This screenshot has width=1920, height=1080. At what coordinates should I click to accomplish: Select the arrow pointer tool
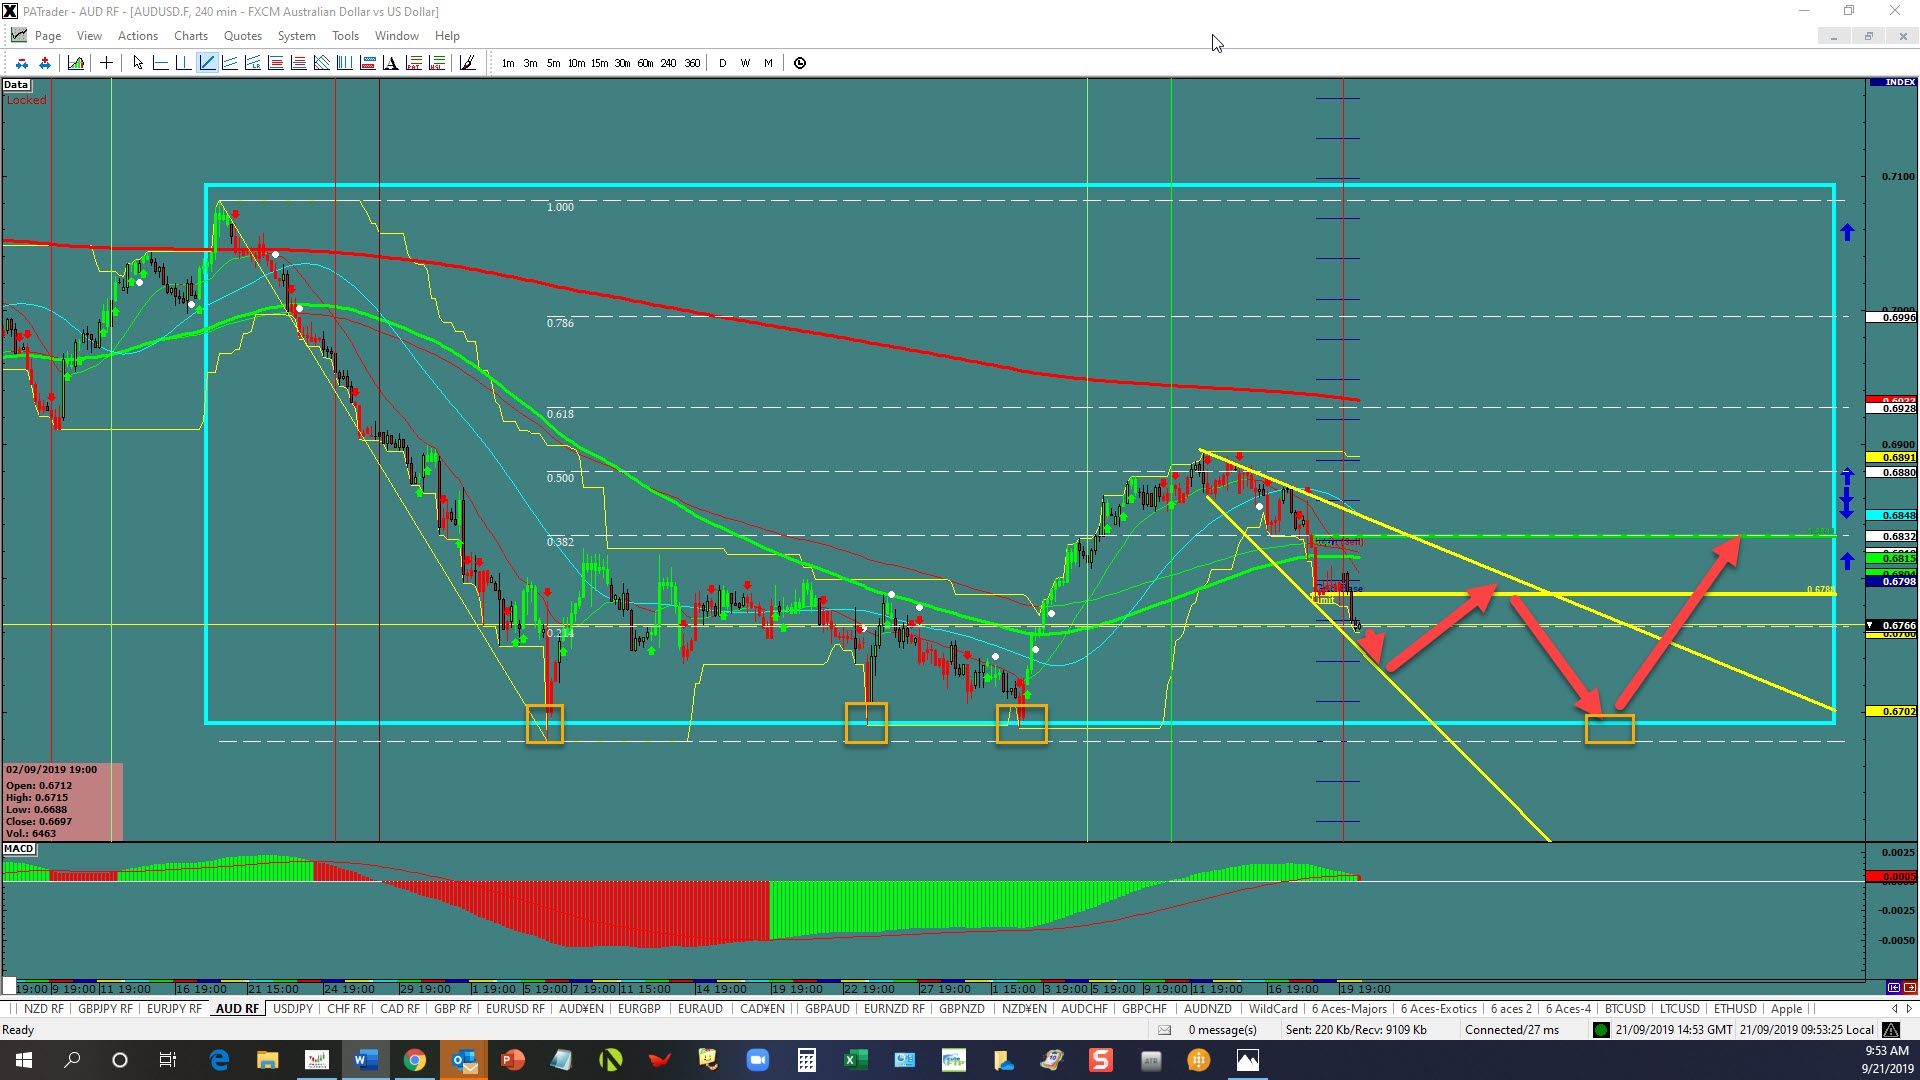pyautogui.click(x=138, y=63)
